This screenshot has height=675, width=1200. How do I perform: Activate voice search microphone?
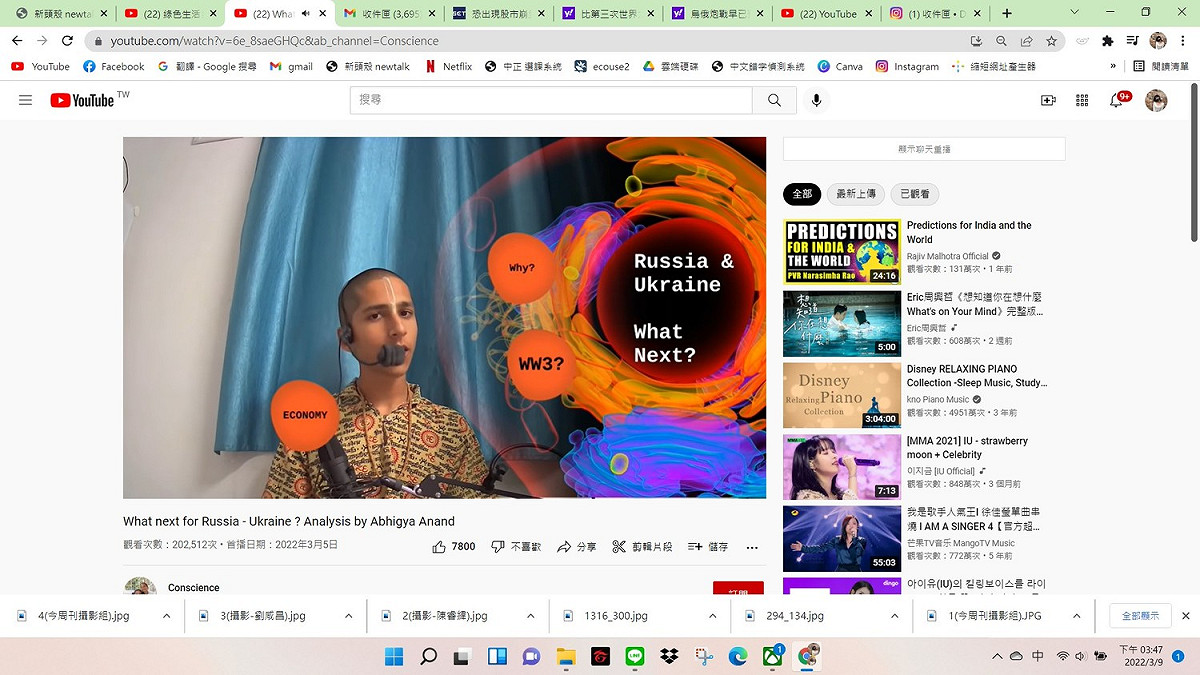coord(816,100)
